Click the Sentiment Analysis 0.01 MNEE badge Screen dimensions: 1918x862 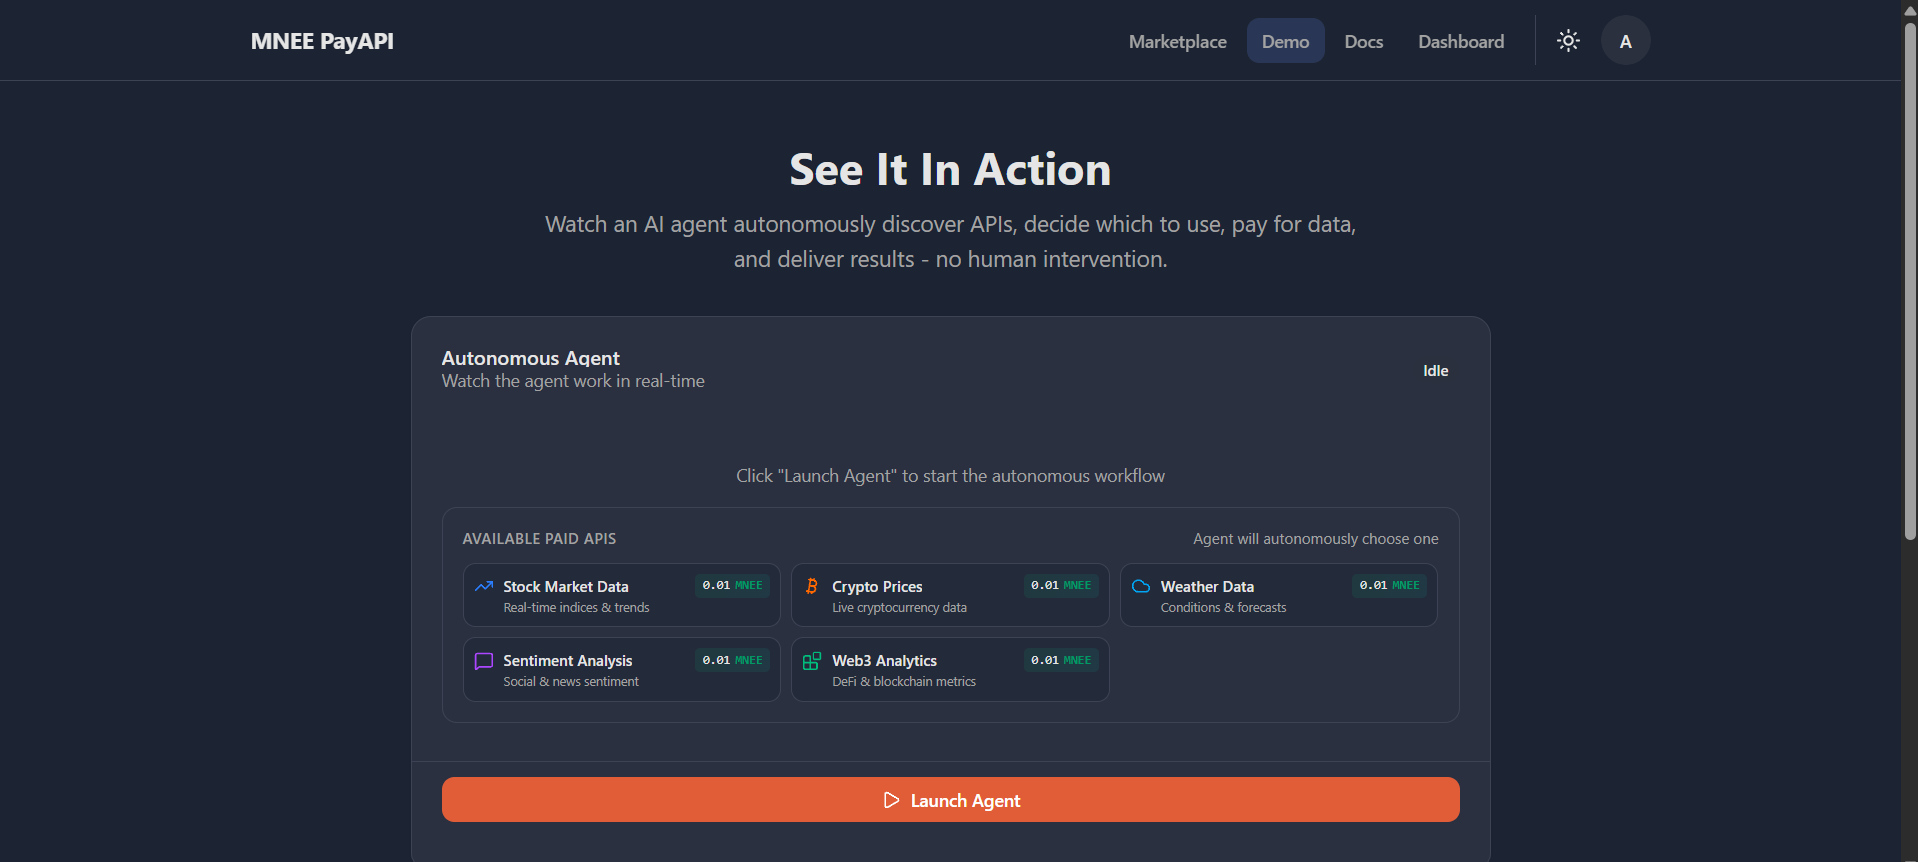tap(732, 660)
